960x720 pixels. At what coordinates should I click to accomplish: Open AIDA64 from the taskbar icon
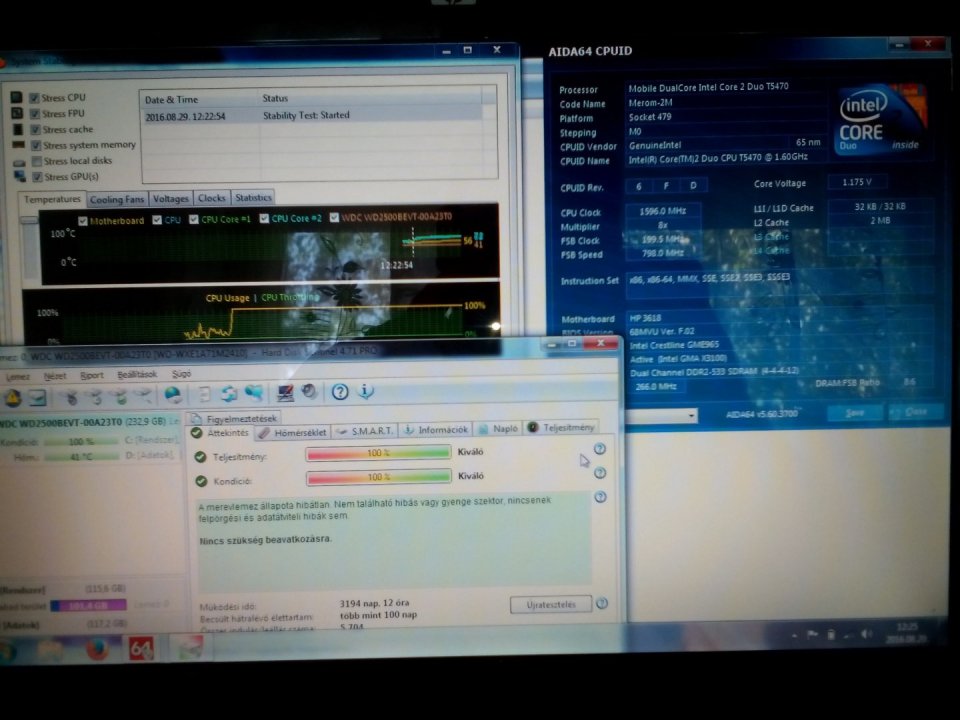[x=141, y=648]
